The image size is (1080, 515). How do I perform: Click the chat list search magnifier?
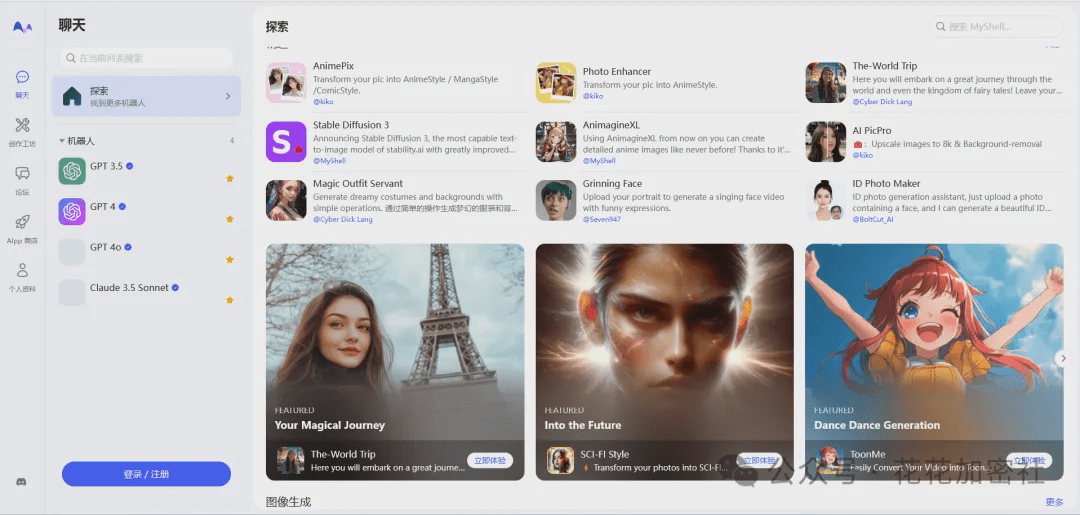[x=71, y=59]
